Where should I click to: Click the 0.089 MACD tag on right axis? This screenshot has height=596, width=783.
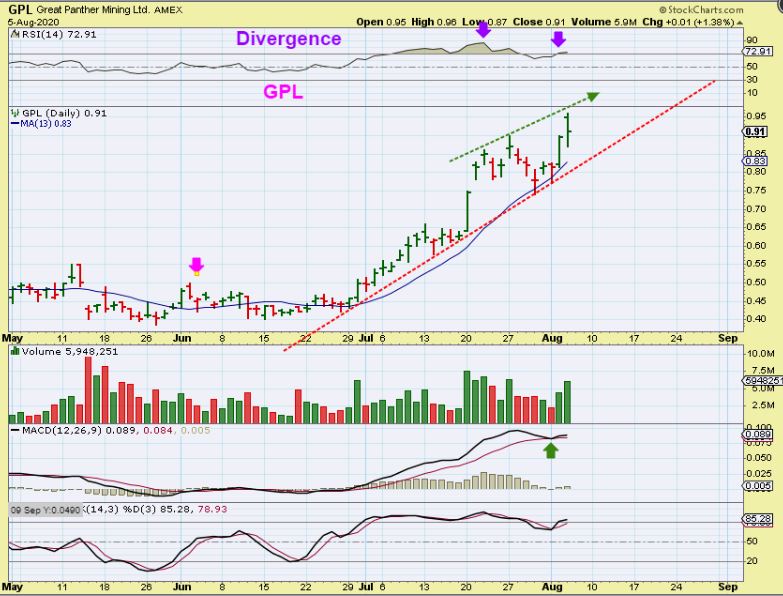pos(758,435)
